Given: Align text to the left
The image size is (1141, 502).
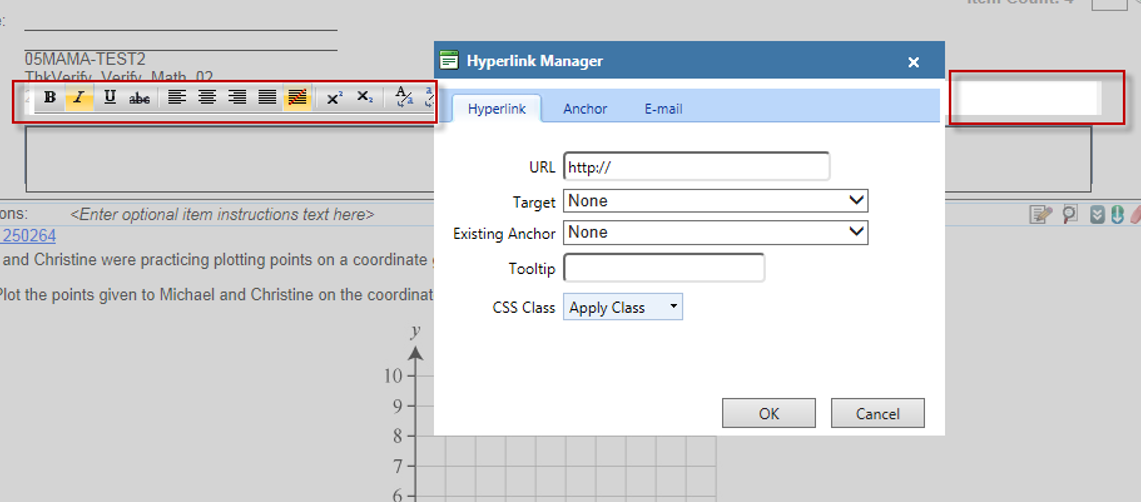Looking at the screenshot, I should [177, 97].
